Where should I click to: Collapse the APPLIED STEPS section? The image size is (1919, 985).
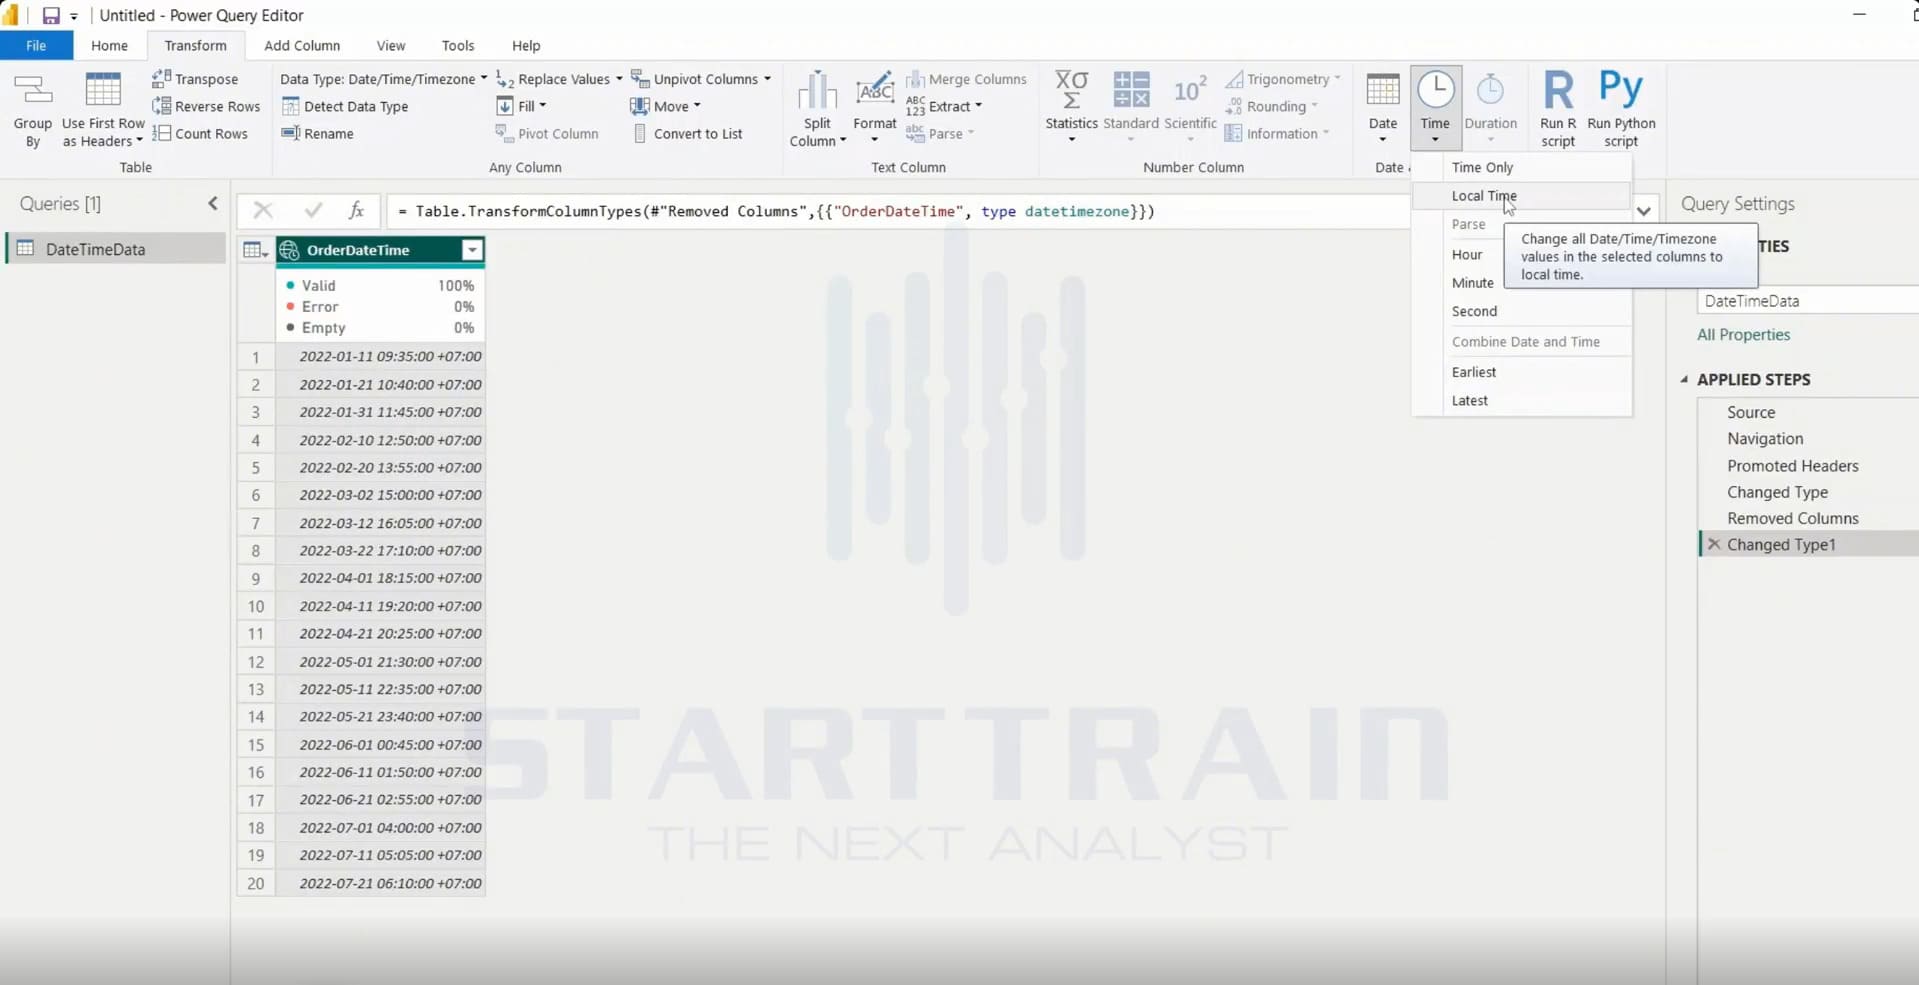[x=1684, y=379]
